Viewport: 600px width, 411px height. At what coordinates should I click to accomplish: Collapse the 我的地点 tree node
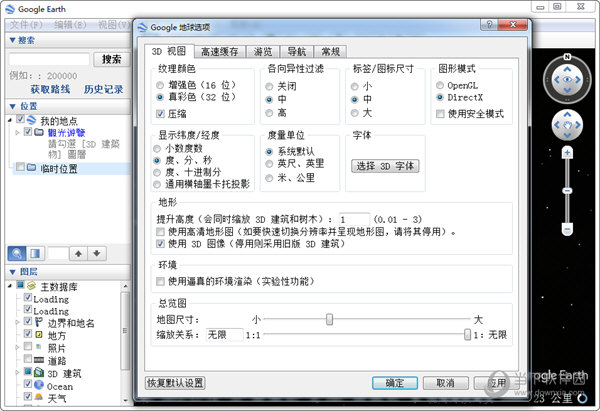click(x=10, y=121)
